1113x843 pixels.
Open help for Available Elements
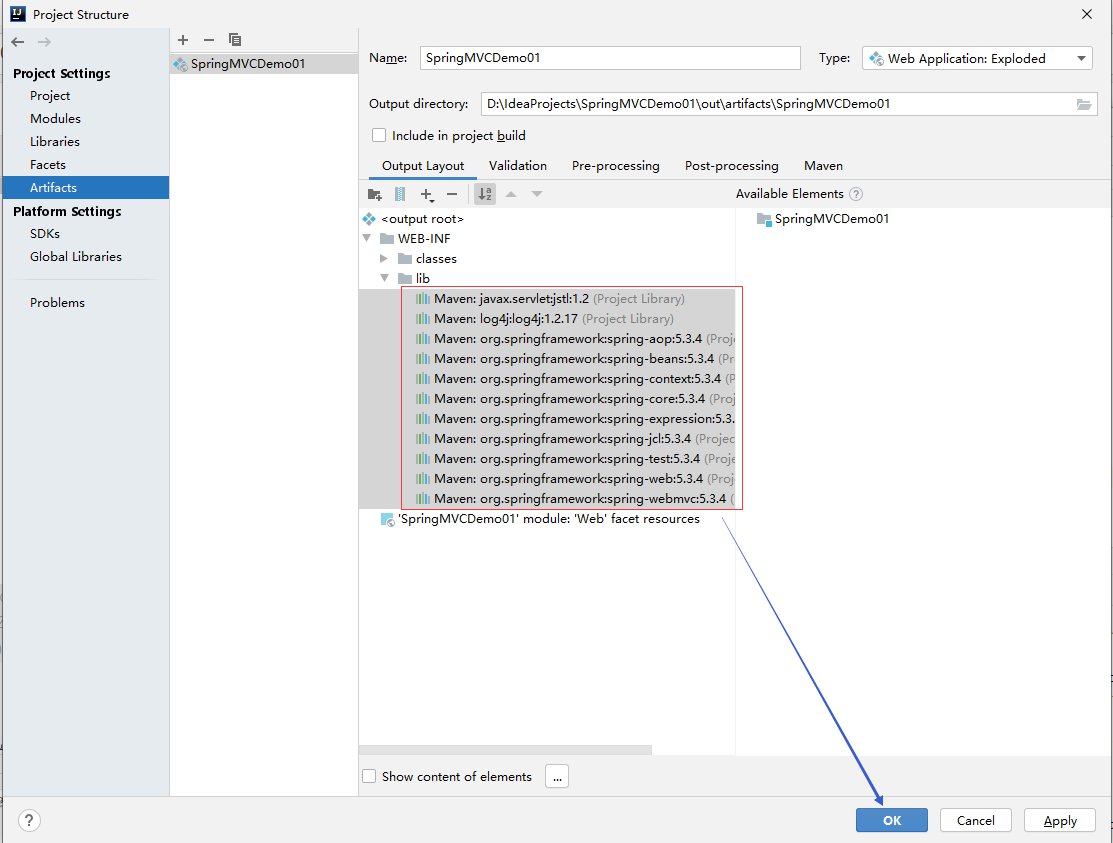pyautogui.click(x=856, y=194)
